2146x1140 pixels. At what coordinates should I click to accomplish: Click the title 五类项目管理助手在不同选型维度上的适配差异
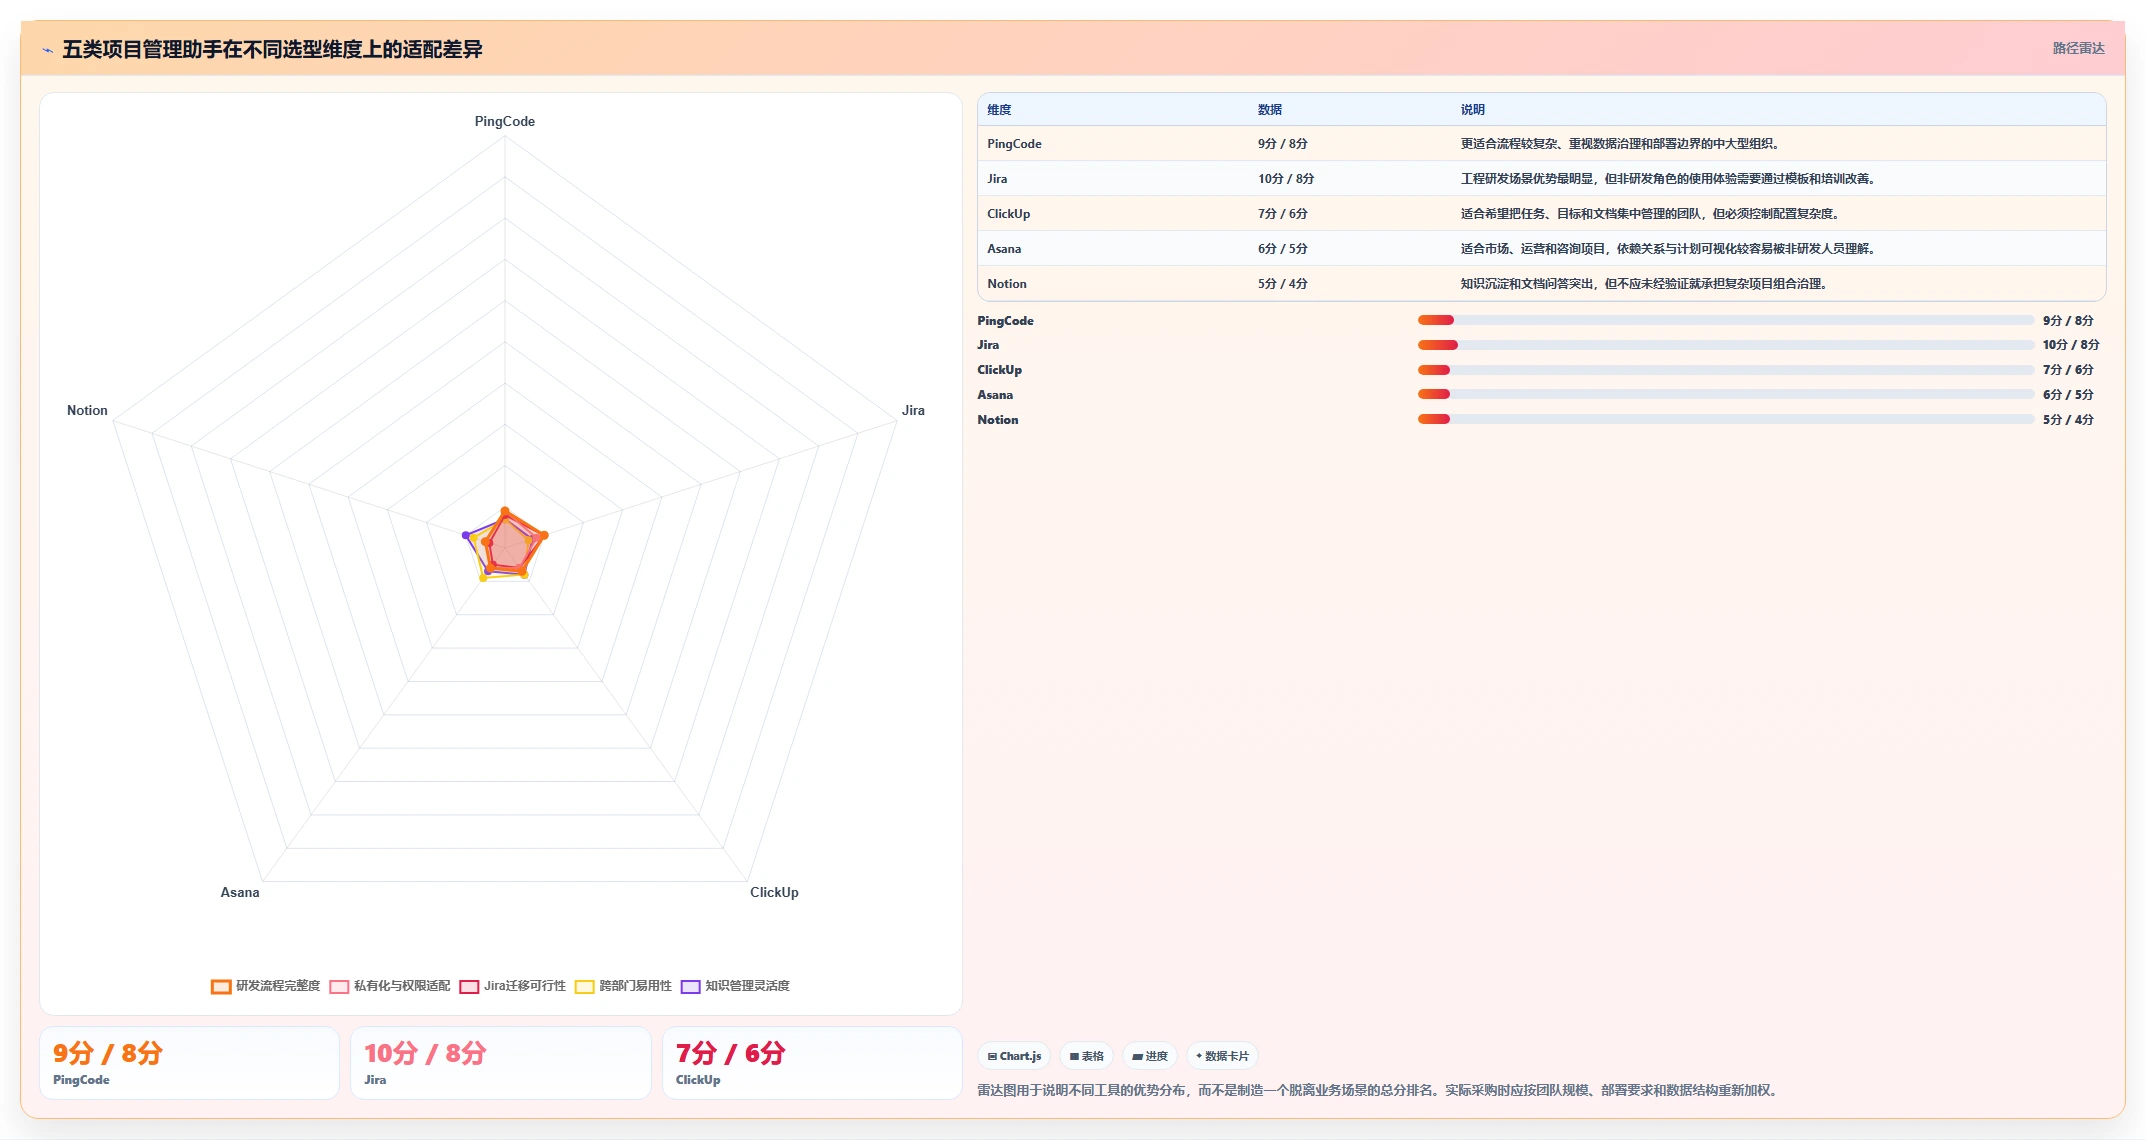[272, 49]
